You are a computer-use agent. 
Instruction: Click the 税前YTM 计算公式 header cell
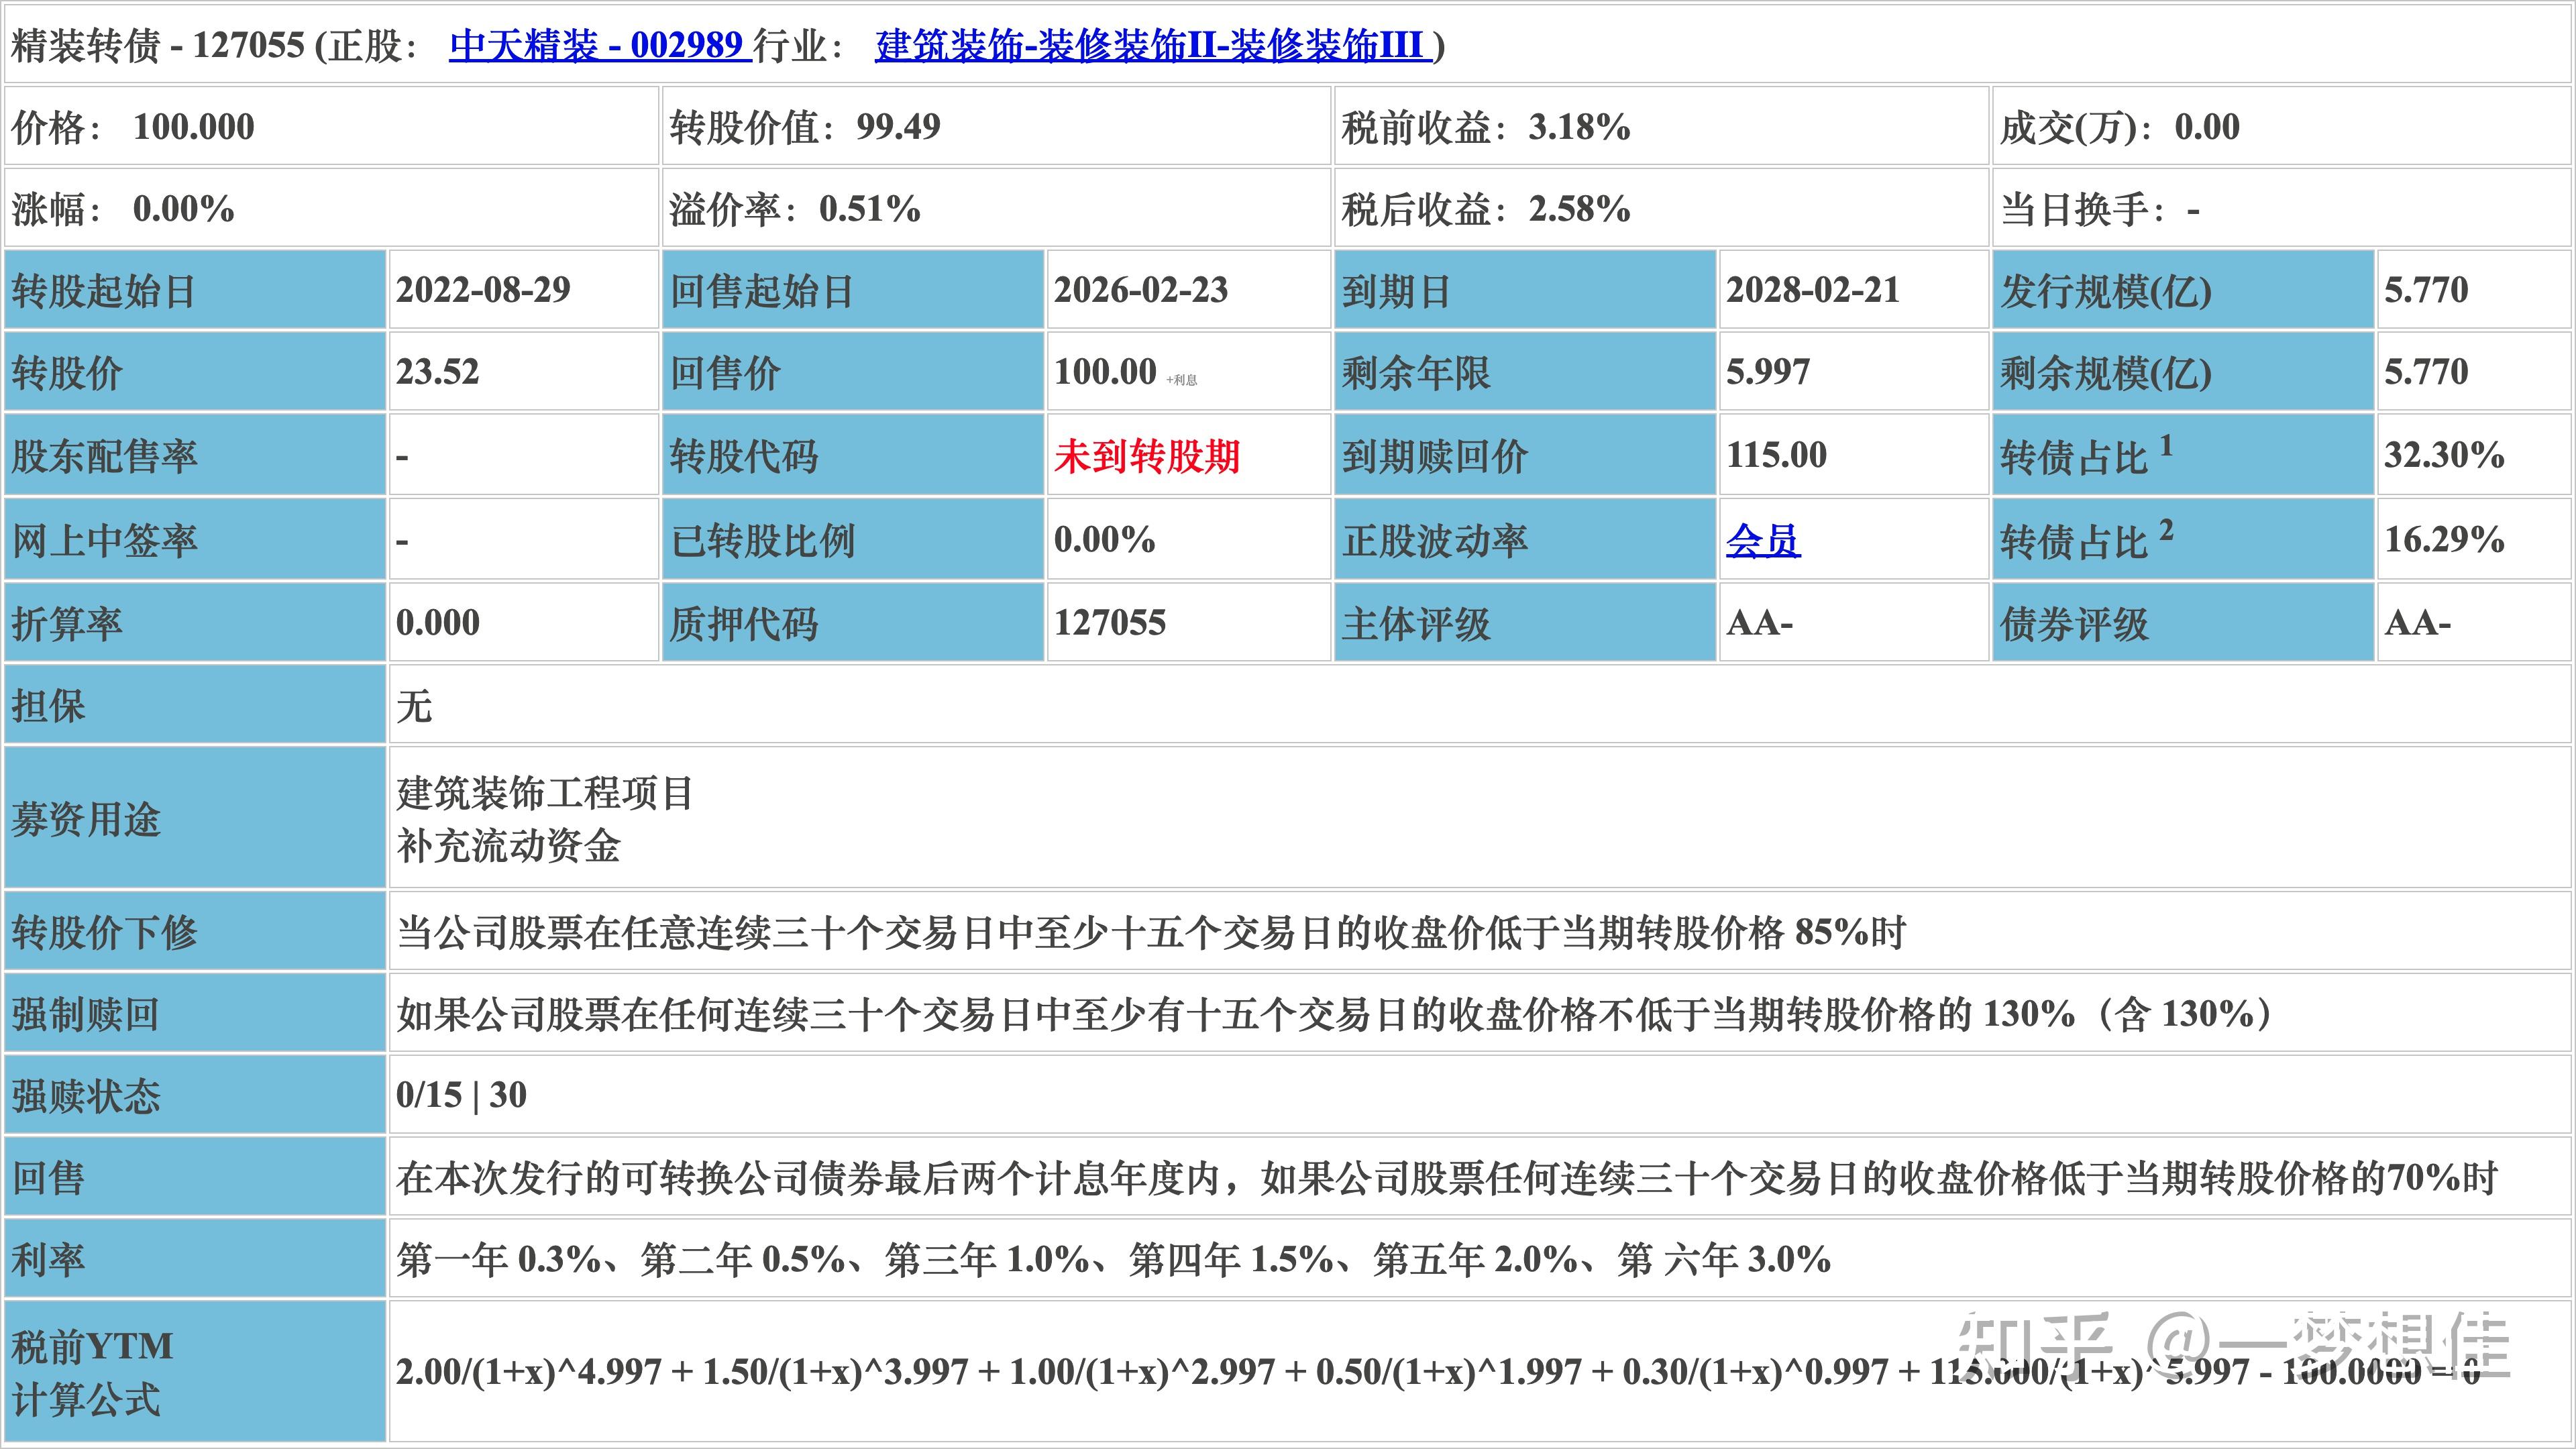click(x=195, y=1371)
